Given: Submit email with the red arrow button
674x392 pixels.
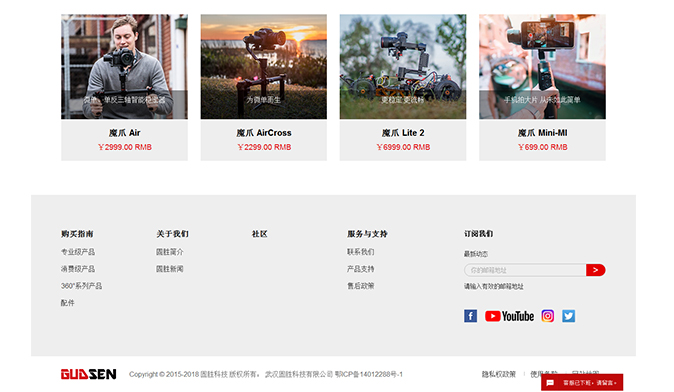Looking at the screenshot, I should coord(596,270).
